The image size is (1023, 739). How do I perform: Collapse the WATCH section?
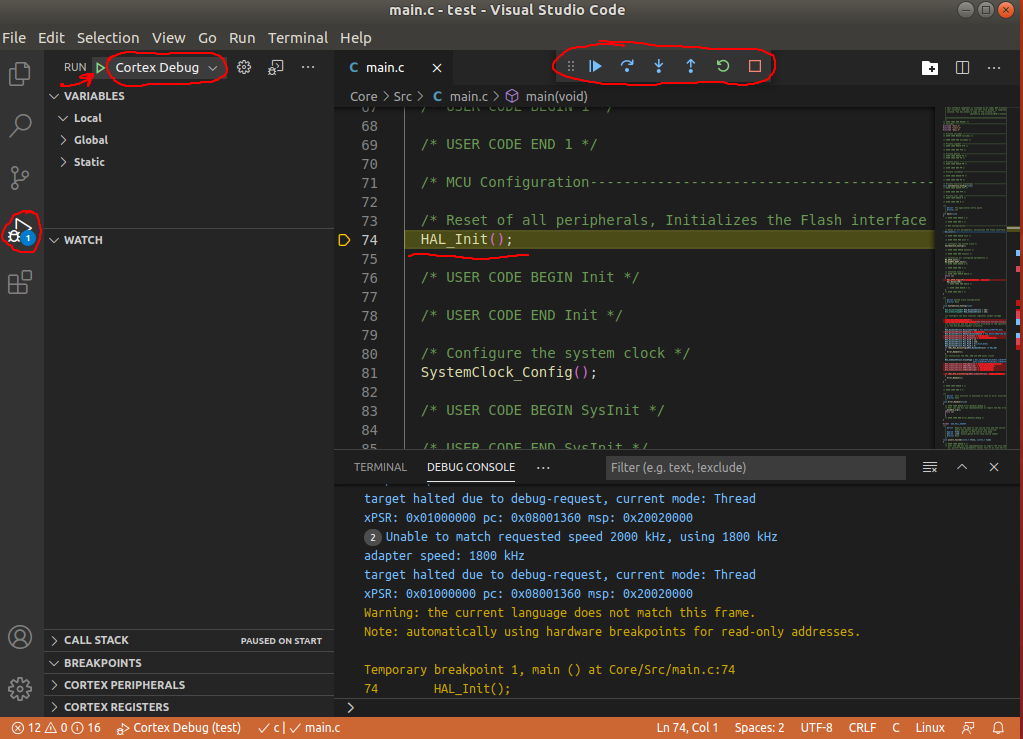tap(189, 240)
